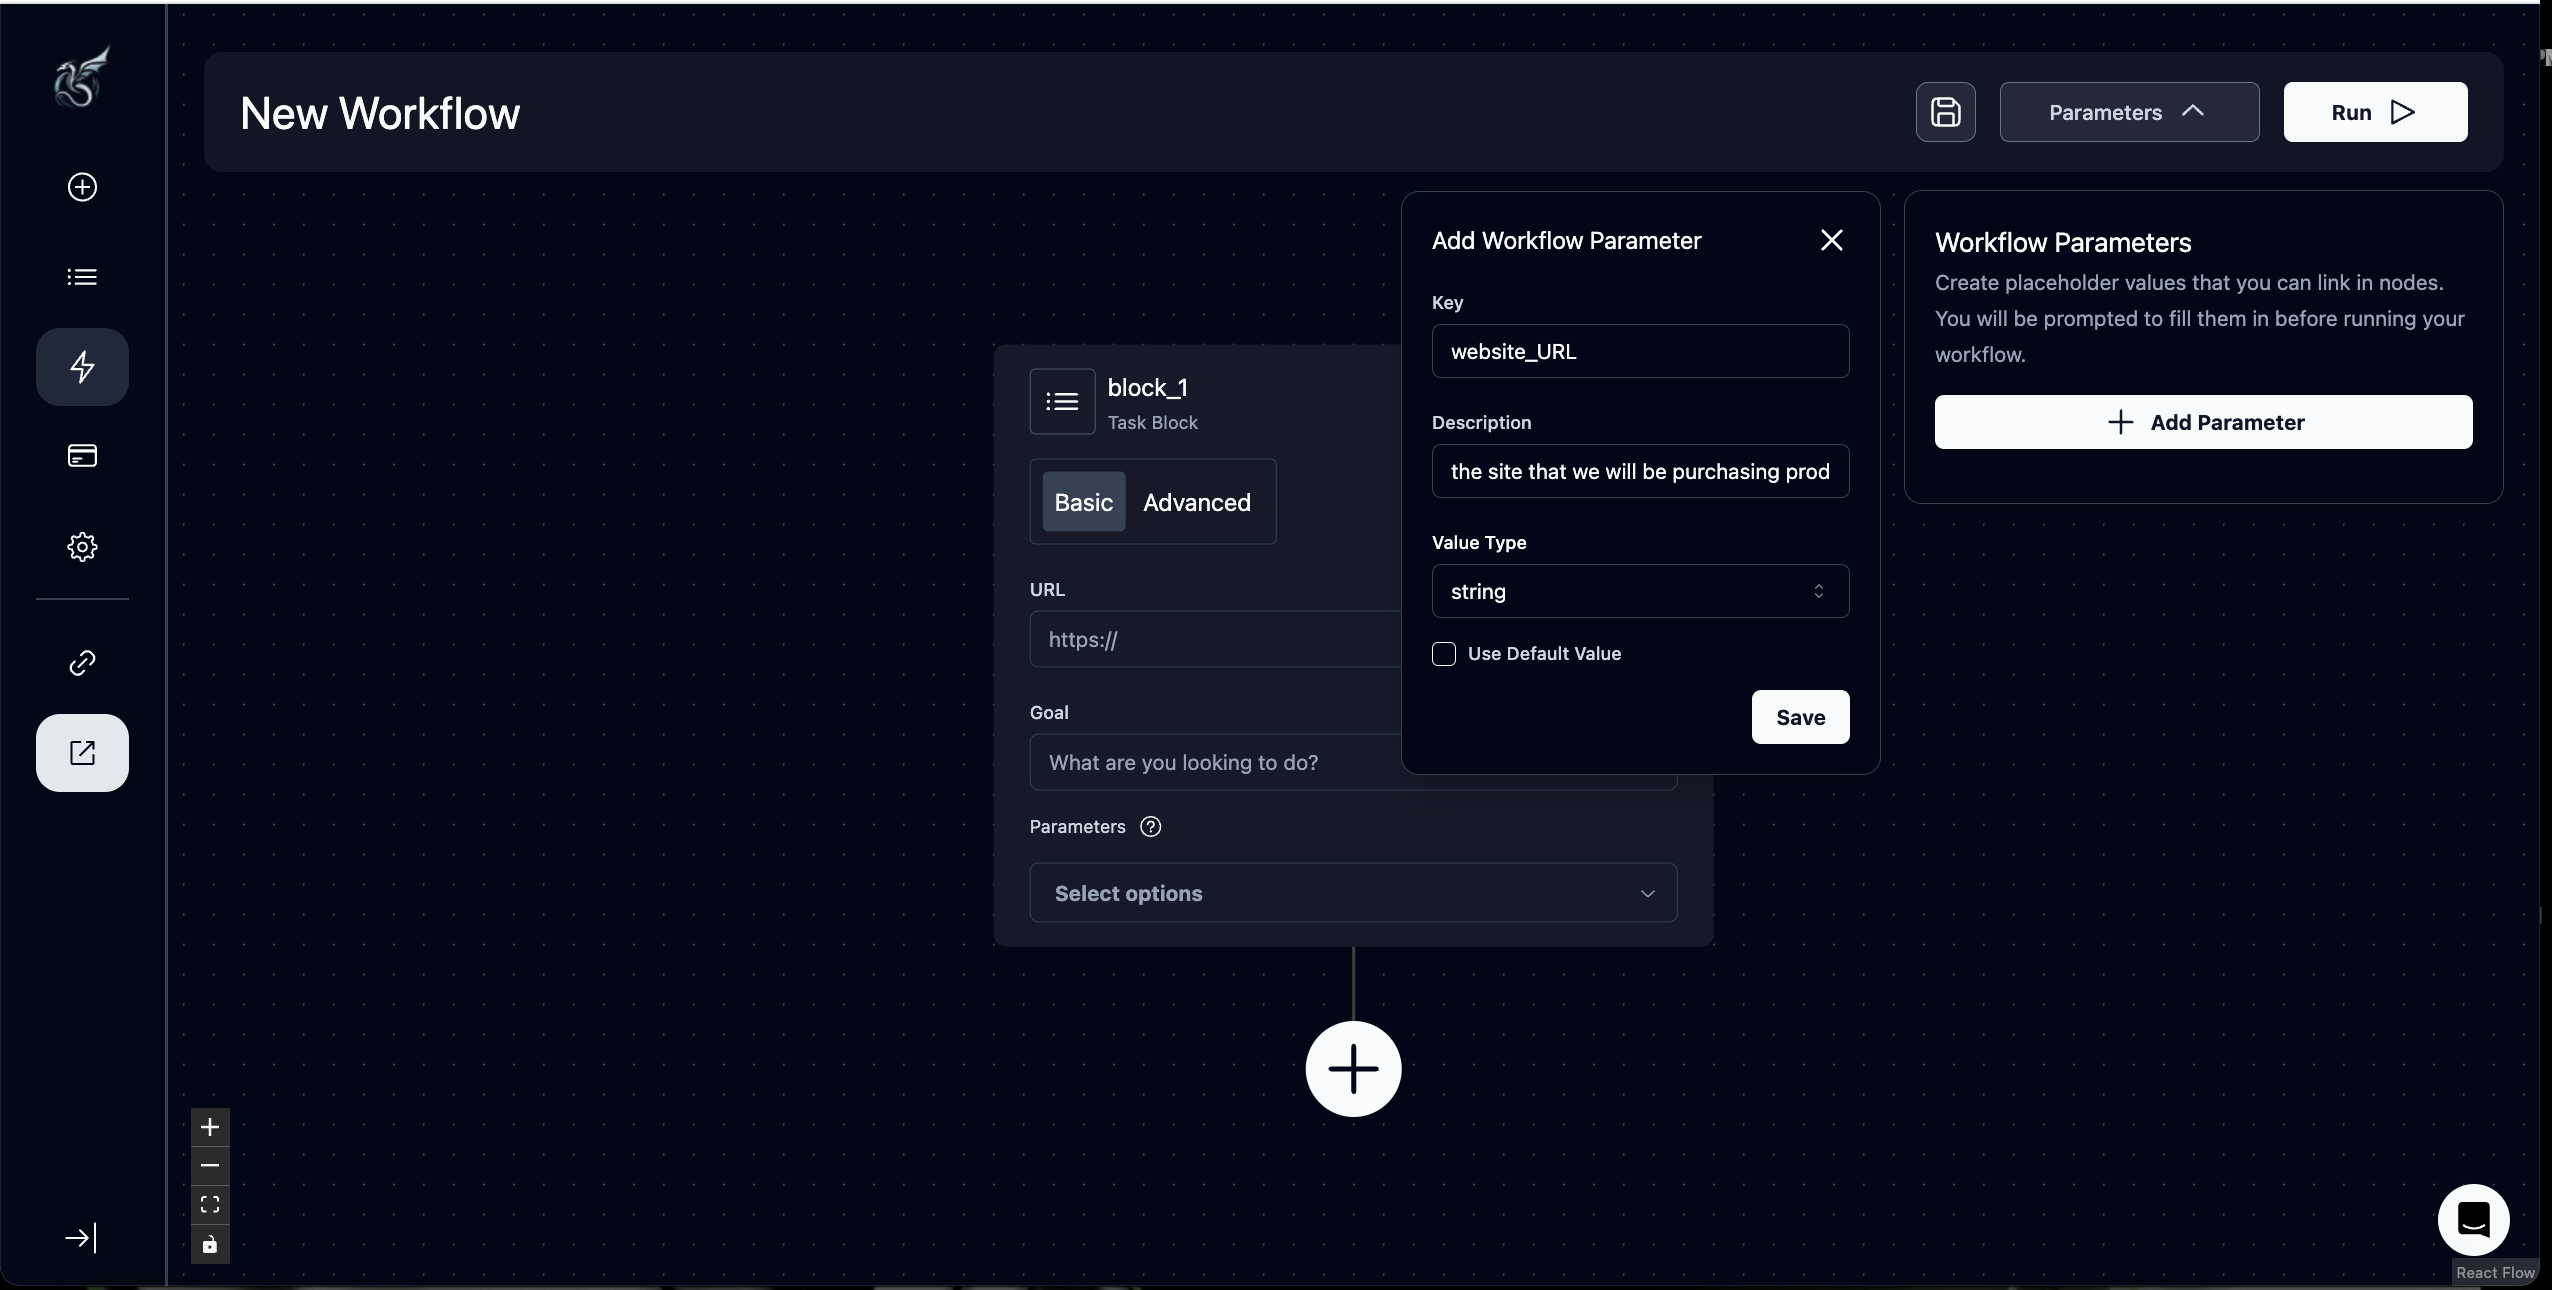Viewport: 2552px width, 1290px height.
Task: Click the Save button in parameter dialog
Action: click(1800, 717)
